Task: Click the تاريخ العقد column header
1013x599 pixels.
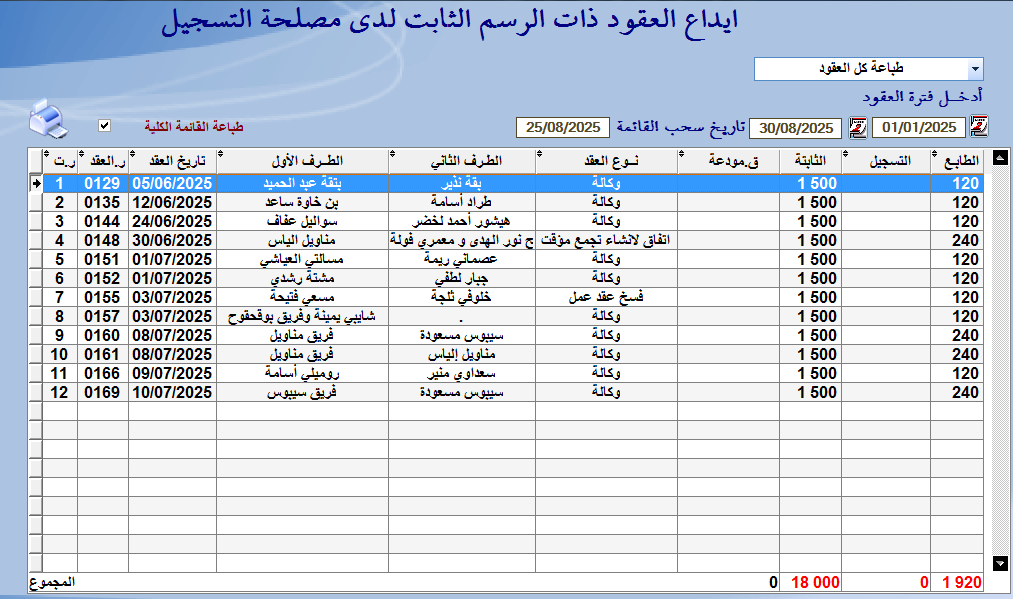Action: coord(173,160)
